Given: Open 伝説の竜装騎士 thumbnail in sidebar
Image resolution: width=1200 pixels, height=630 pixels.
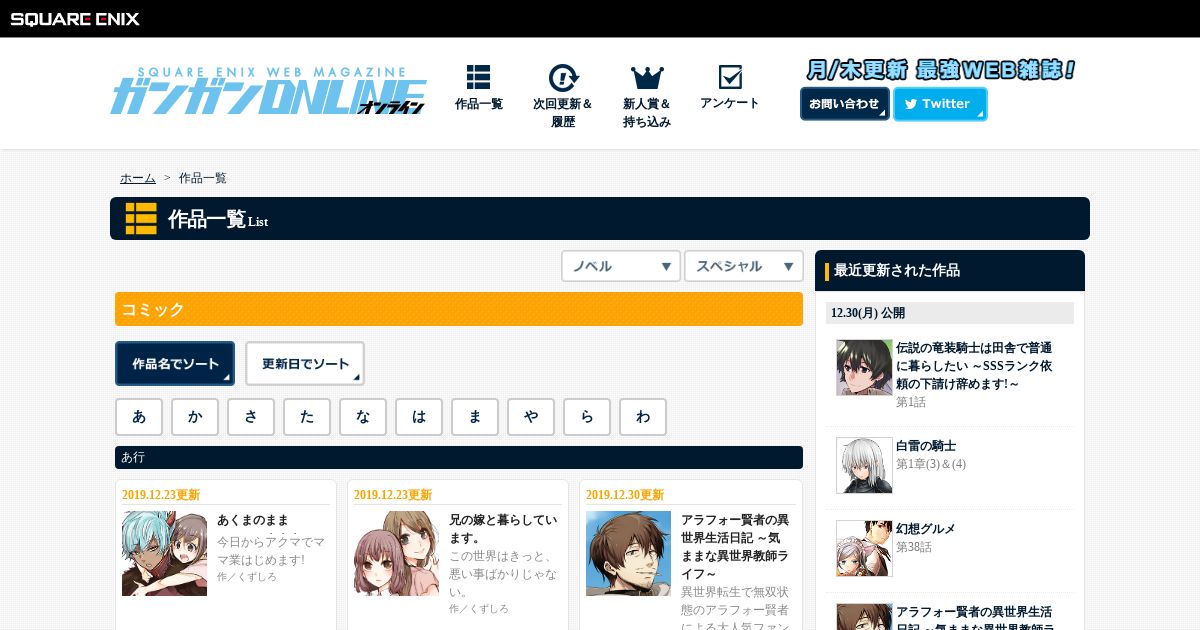Looking at the screenshot, I should coord(864,367).
